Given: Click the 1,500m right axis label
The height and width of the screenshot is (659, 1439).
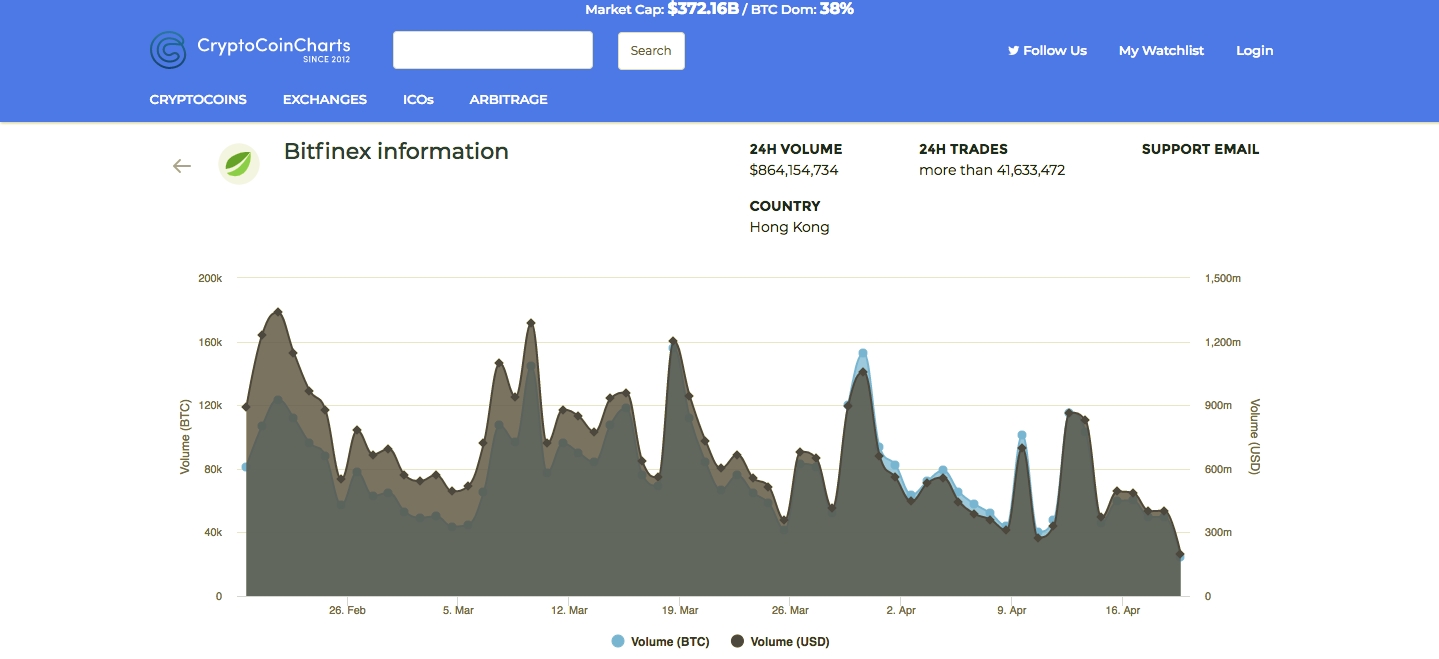Looking at the screenshot, I should [x=1223, y=278].
